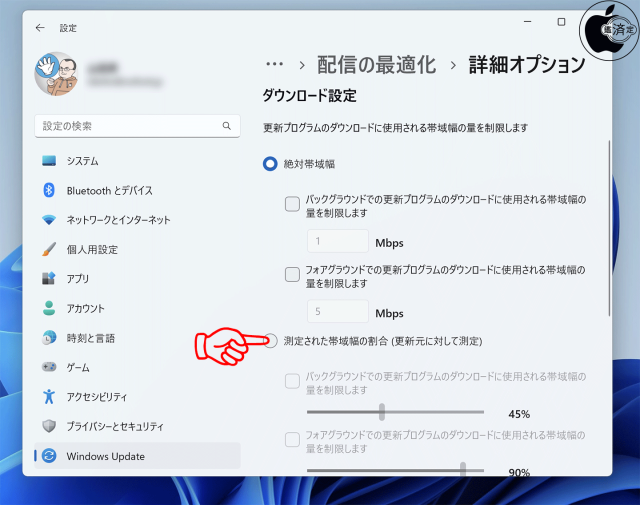Open Bluetooth とデバイス settings
The image size is (640, 505).
[110, 190]
